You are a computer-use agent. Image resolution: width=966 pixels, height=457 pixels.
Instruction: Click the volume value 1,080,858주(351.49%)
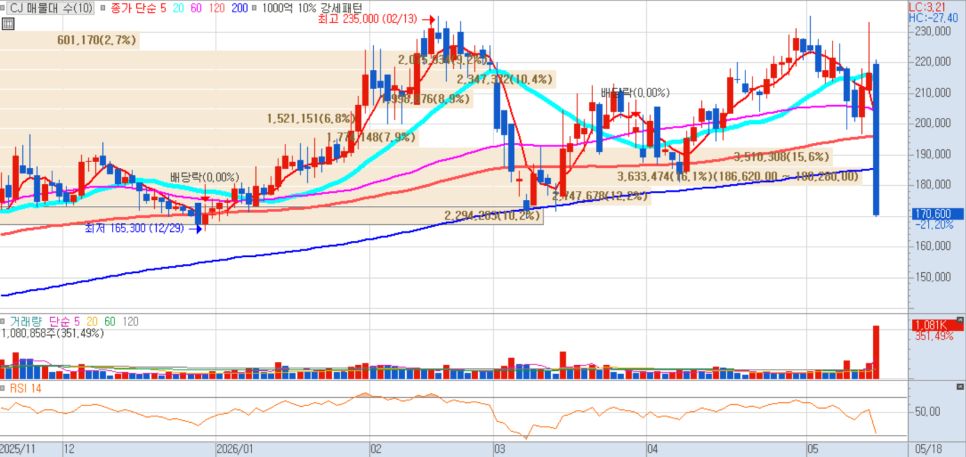click(53, 333)
